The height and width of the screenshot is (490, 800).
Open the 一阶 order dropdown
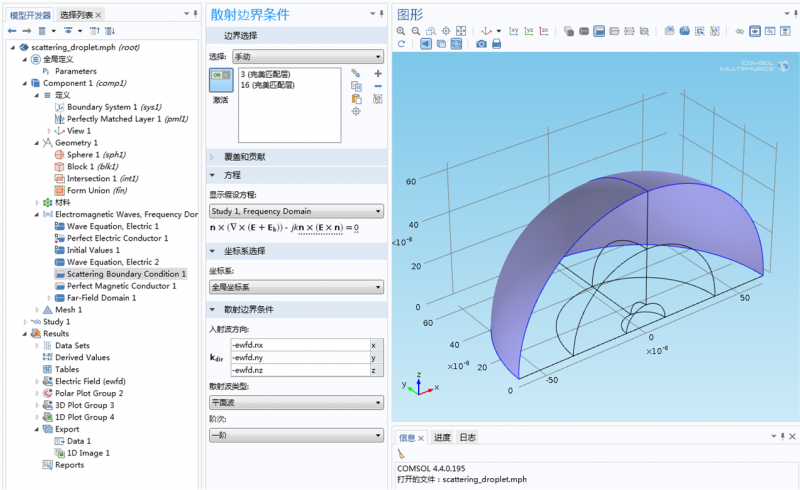point(296,435)
